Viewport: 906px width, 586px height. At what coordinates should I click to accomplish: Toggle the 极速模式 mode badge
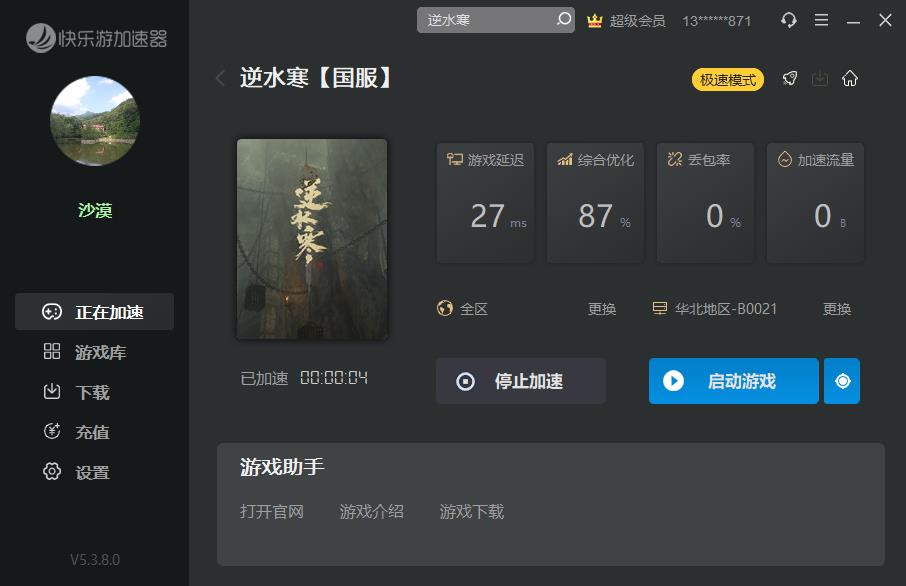point(727,80)
